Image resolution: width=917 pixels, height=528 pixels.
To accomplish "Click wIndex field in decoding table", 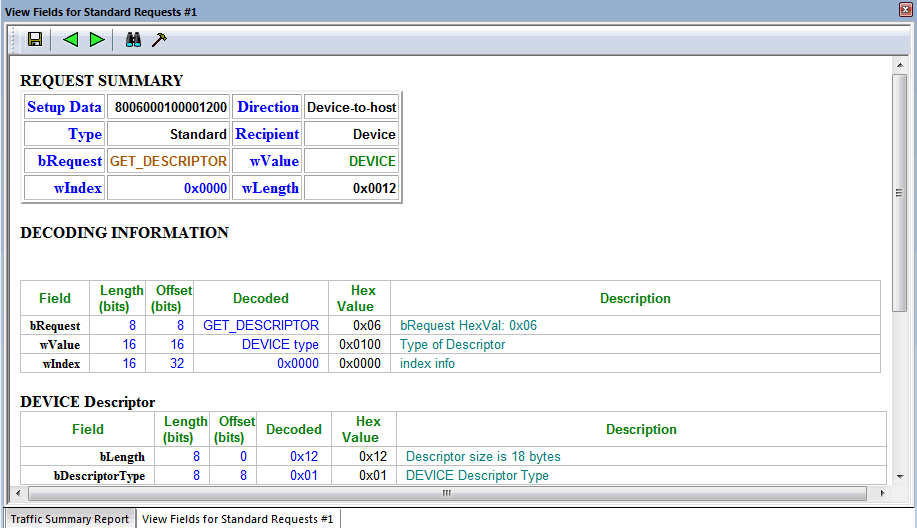I will [61, 364].
